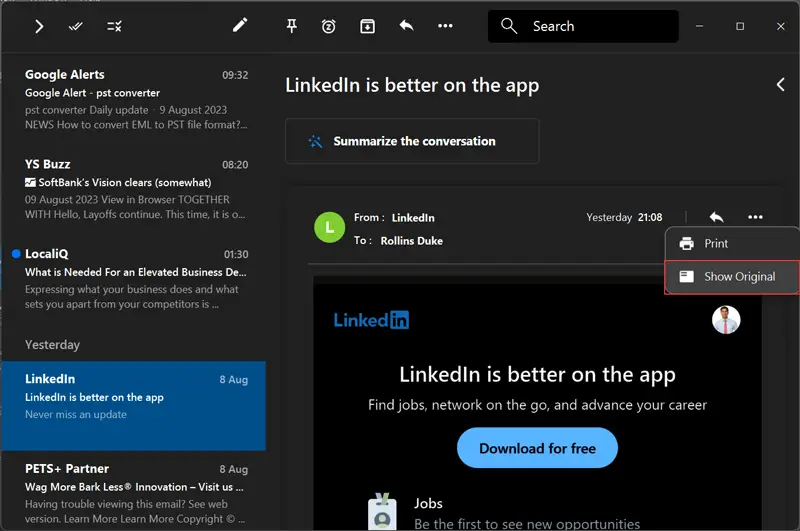
Task: Archive the open email
Action: click(x=367, y=26)
